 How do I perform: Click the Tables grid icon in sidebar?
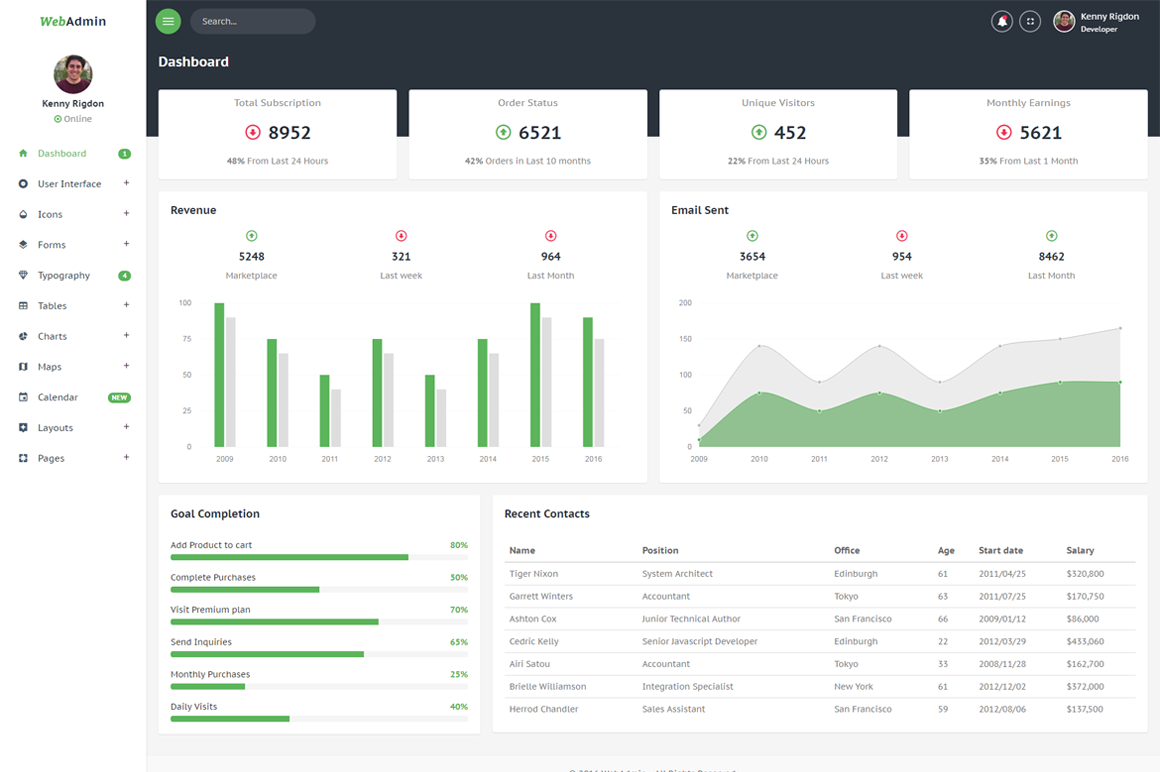pos(23,306)
